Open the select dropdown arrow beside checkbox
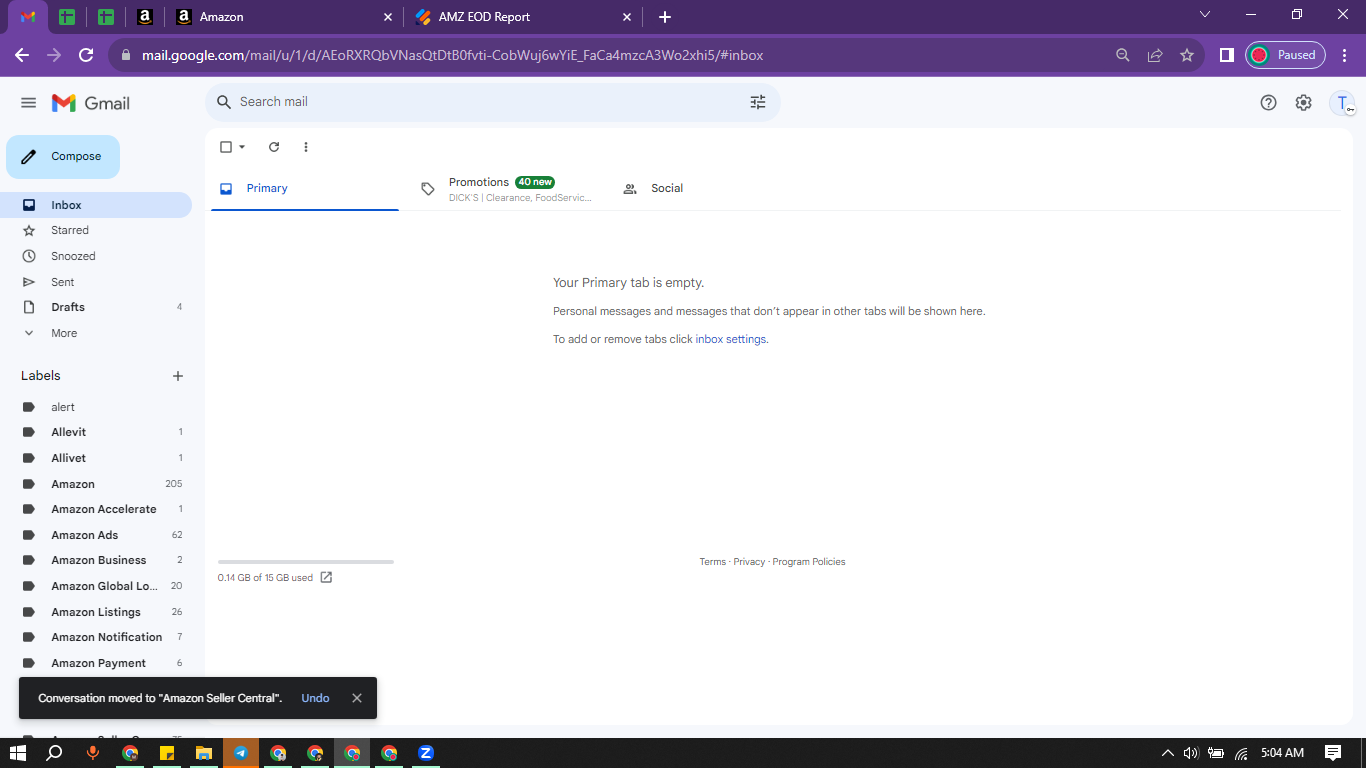This screenshot has width=1366, height=768. pyautogui.click(x=242, y=147)
